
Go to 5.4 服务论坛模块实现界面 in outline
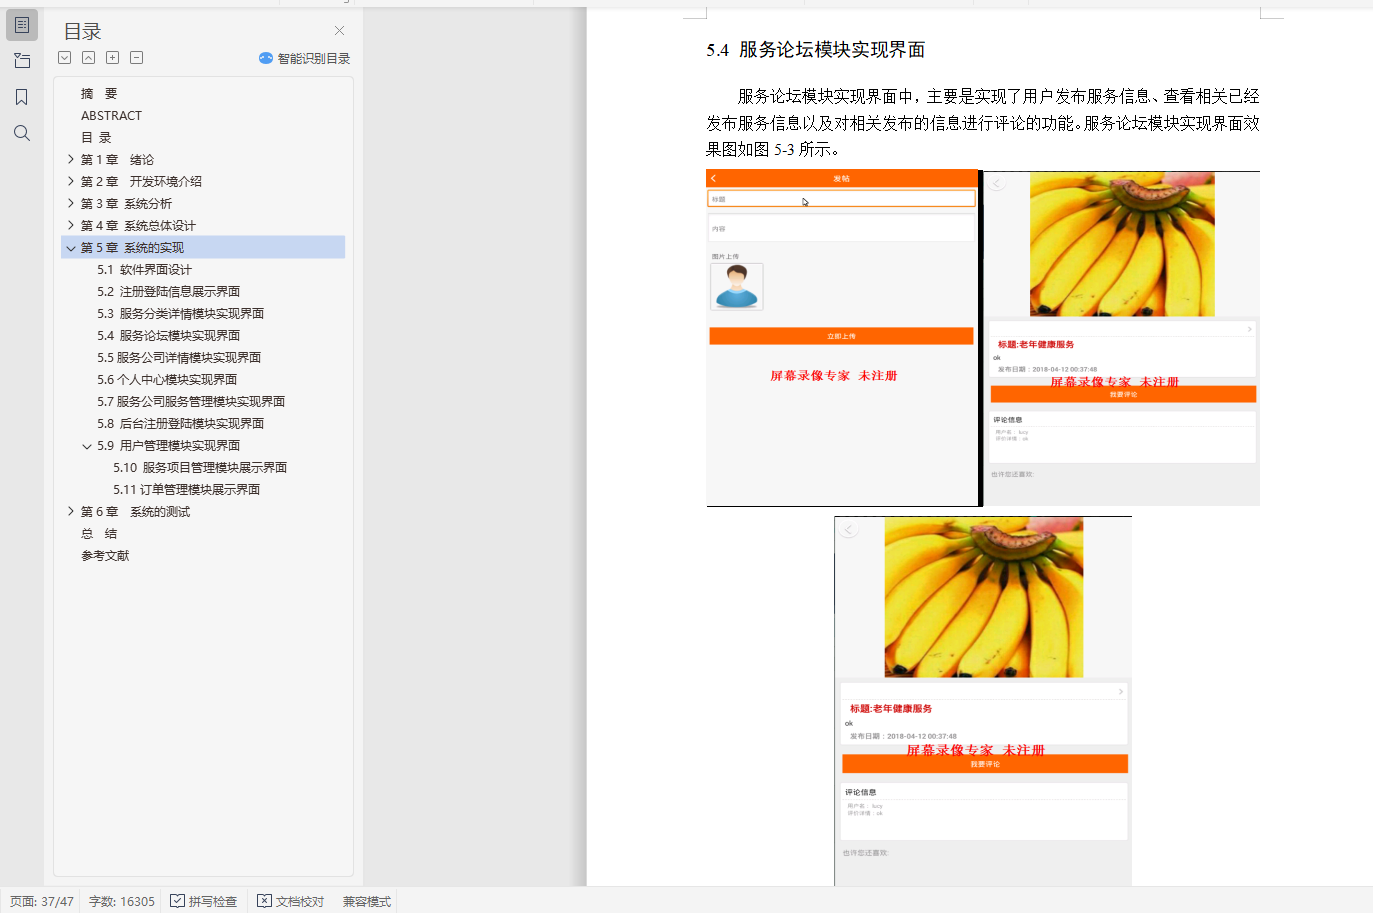point(168,336)
